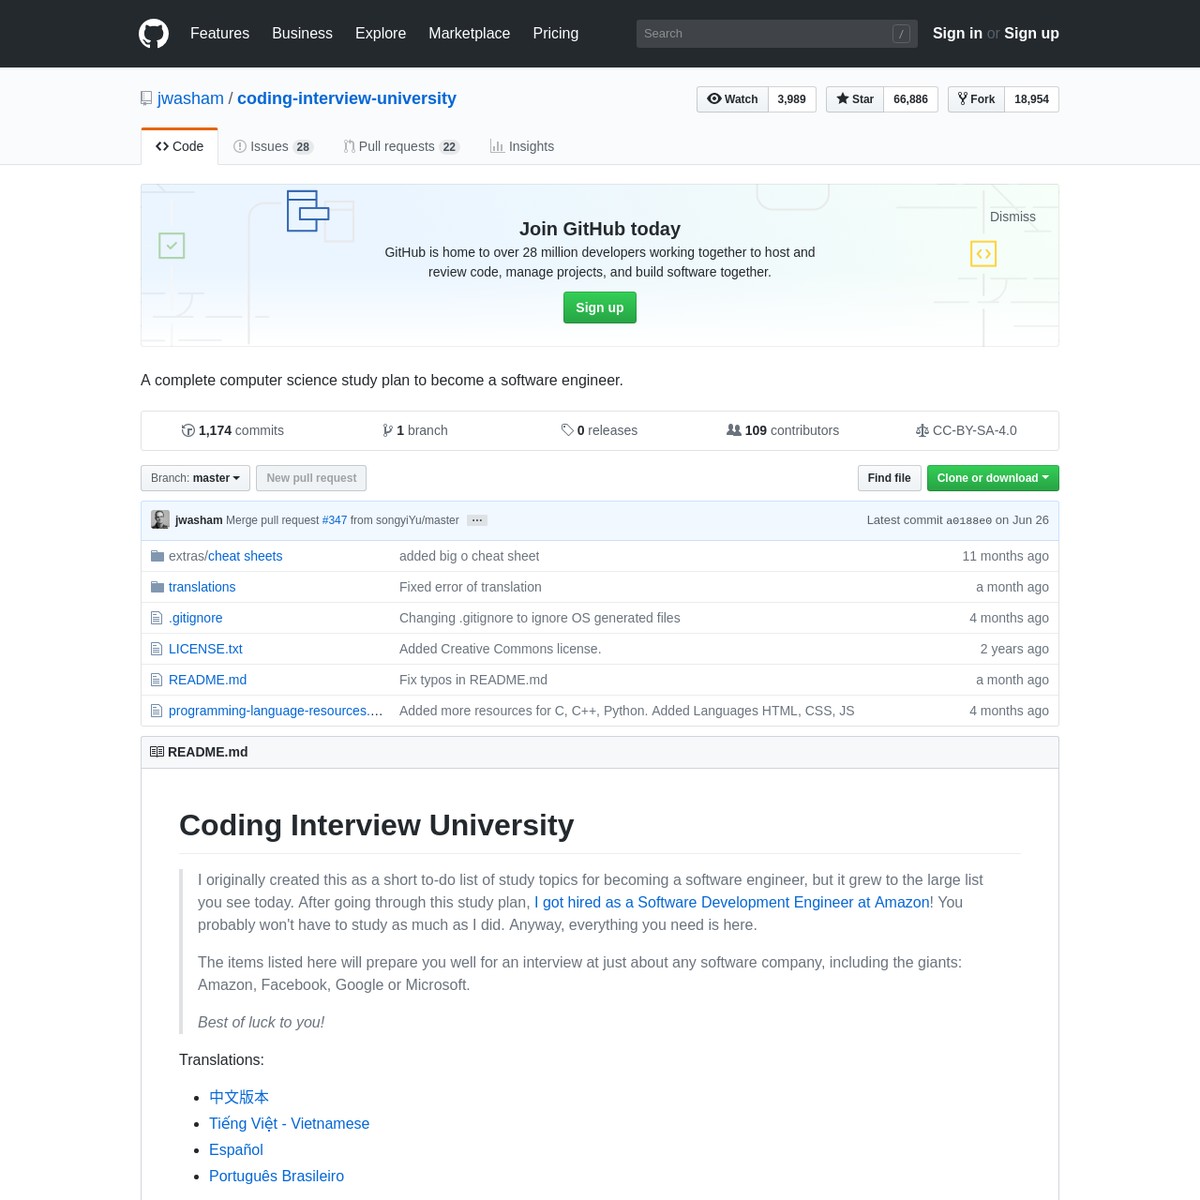Click the commits history clock icon
This screenshot has width=1200, height=1200.
click(188, 430)
